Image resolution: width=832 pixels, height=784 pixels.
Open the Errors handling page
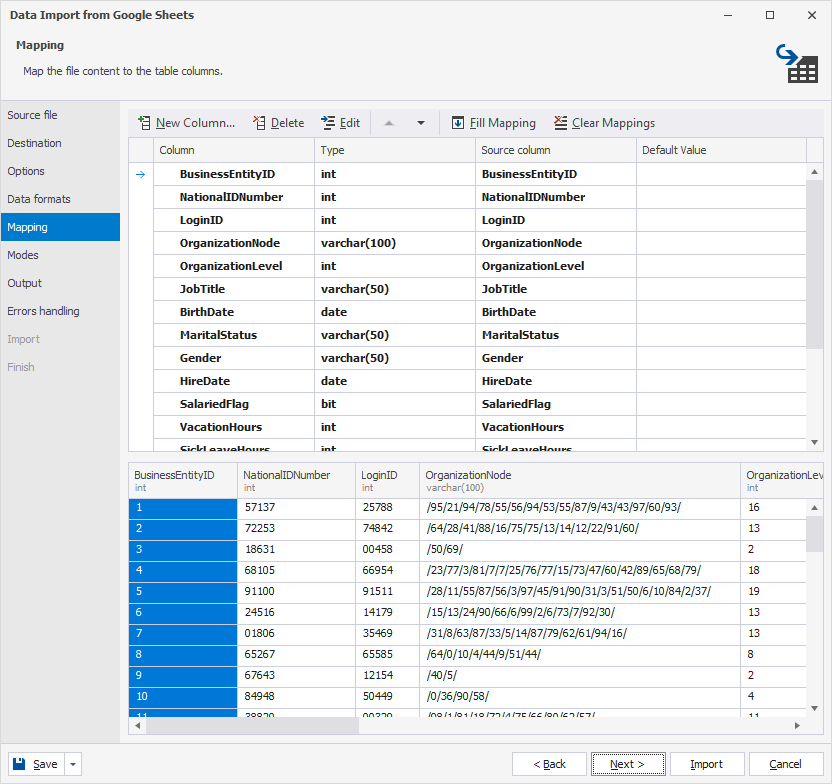(43, 311)
